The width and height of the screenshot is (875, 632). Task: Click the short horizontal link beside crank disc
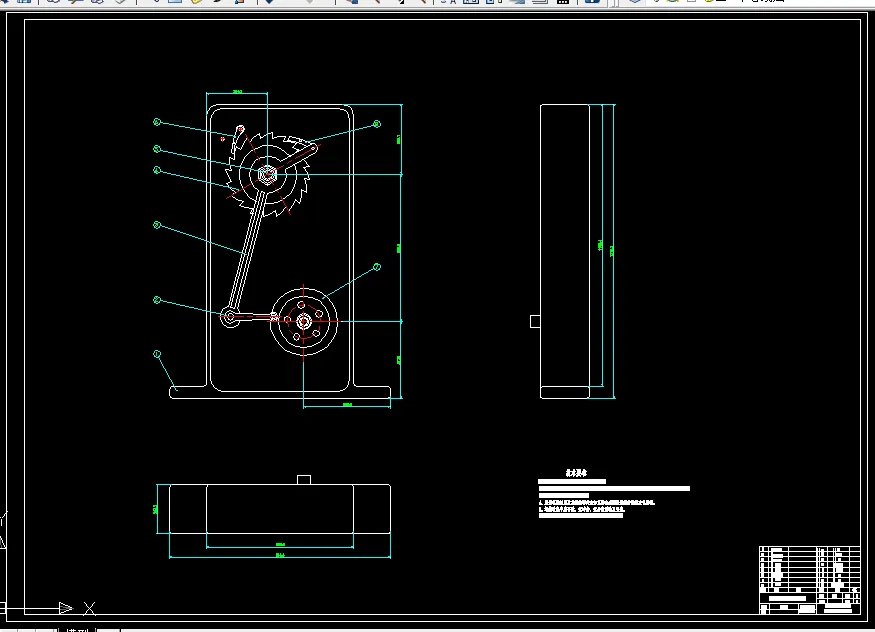tap(257, 317)
